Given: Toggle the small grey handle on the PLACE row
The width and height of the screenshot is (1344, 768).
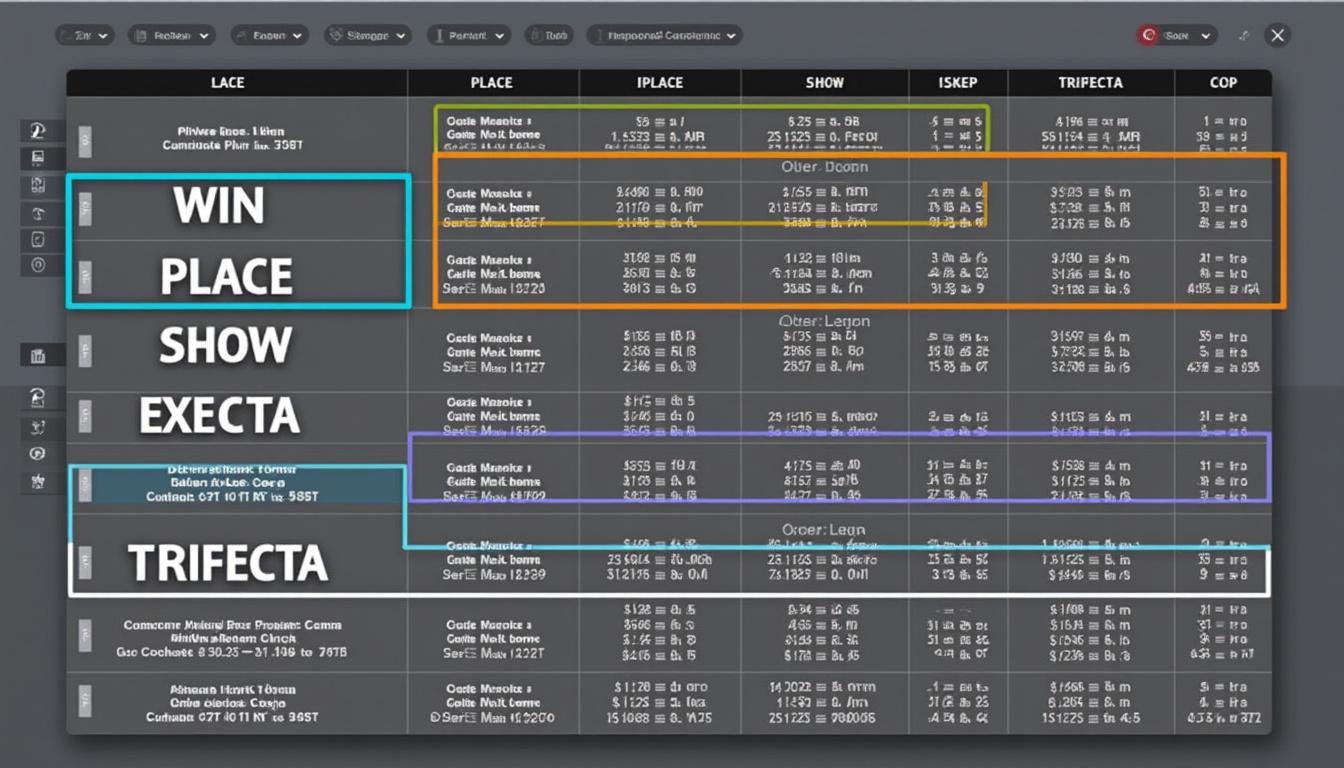Looking at the screenshot, I should [85, 275].
